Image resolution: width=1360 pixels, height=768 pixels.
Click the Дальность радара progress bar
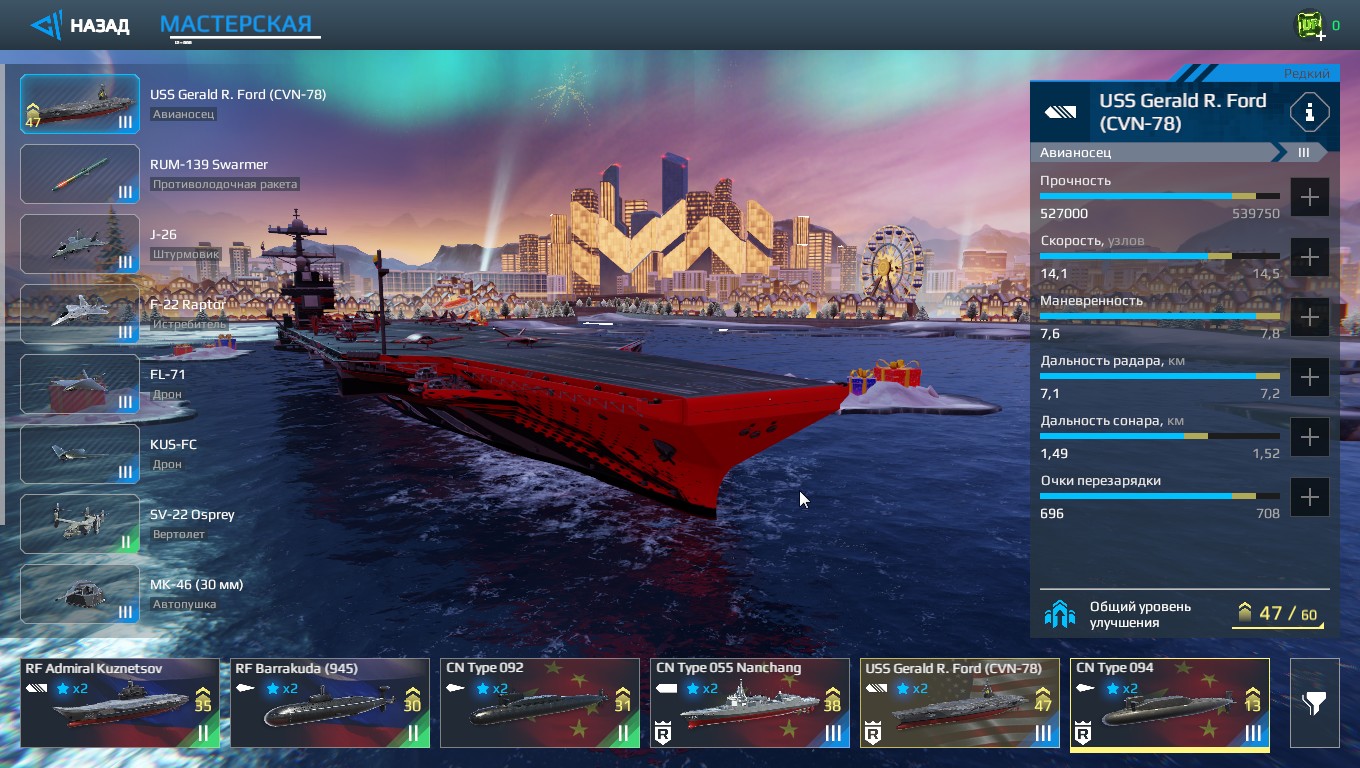(1160, 376)
